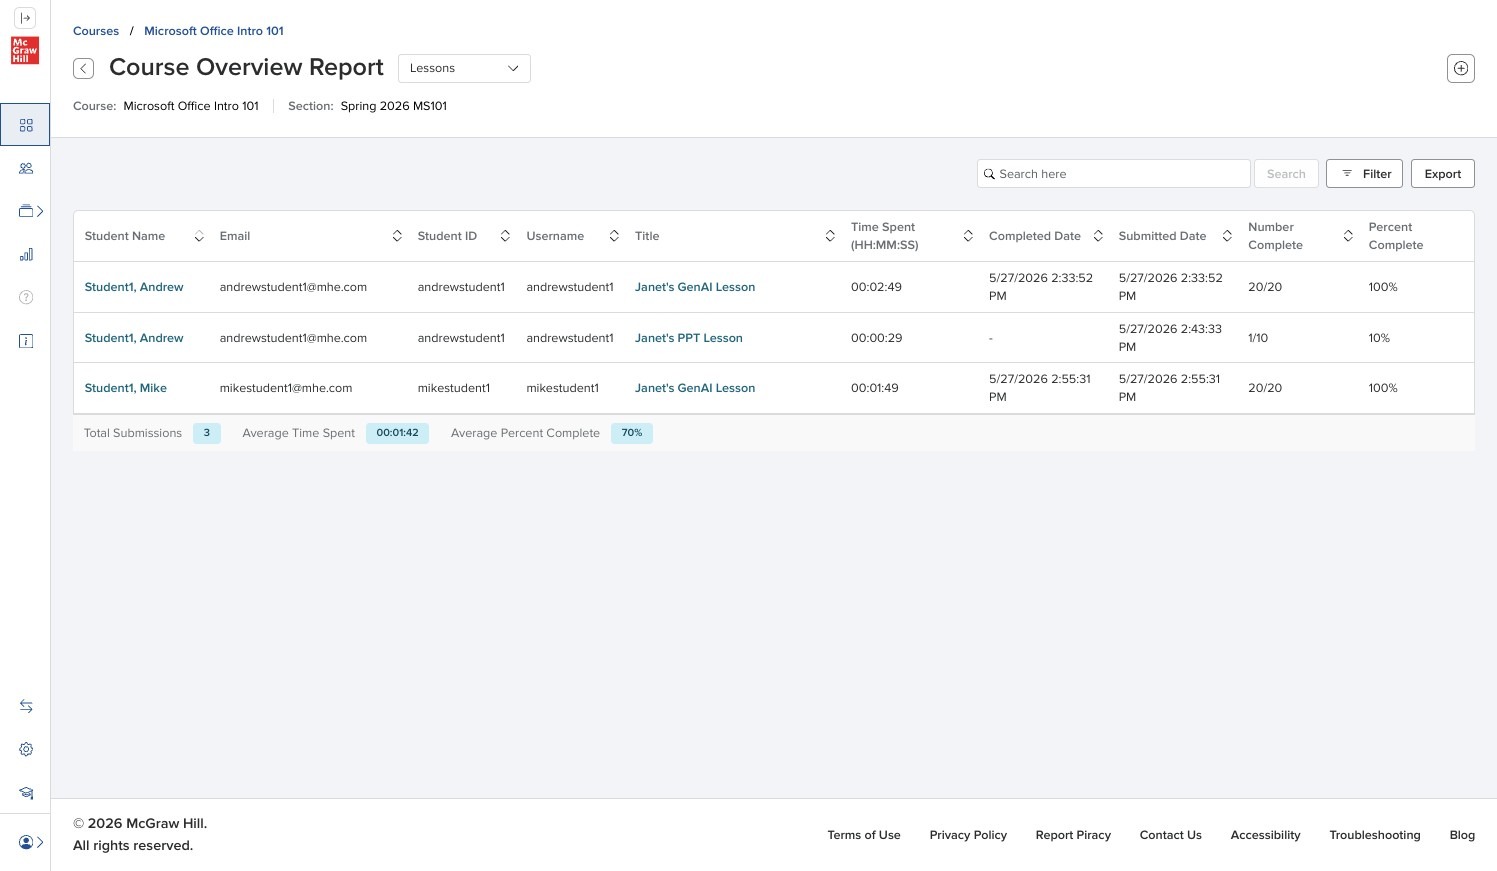Image resolution: width=1497 pixels, height=871 pixels.
Task: Open the info icon in sidebar
Action: click(x=26, y=341)
